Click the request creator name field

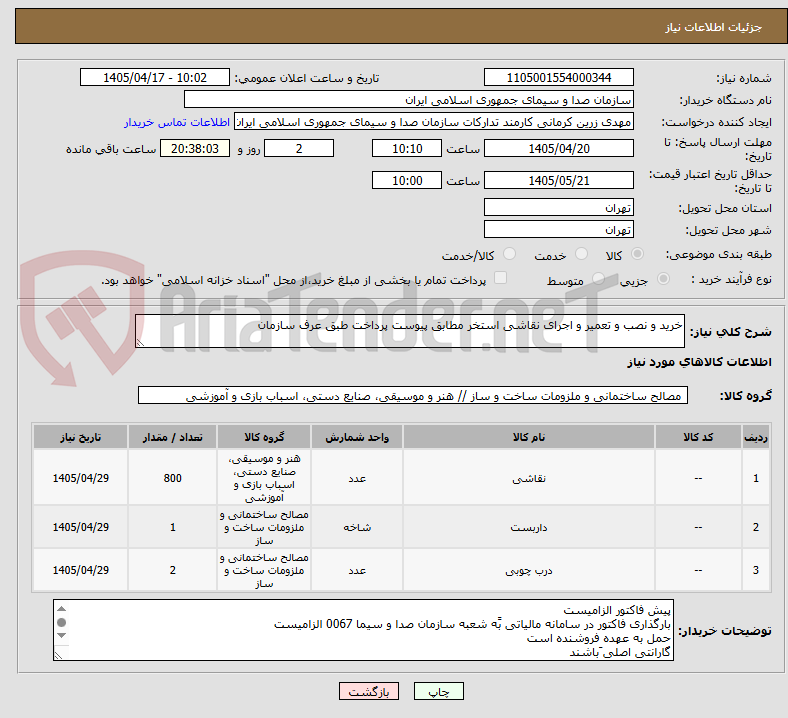point(434,122)
